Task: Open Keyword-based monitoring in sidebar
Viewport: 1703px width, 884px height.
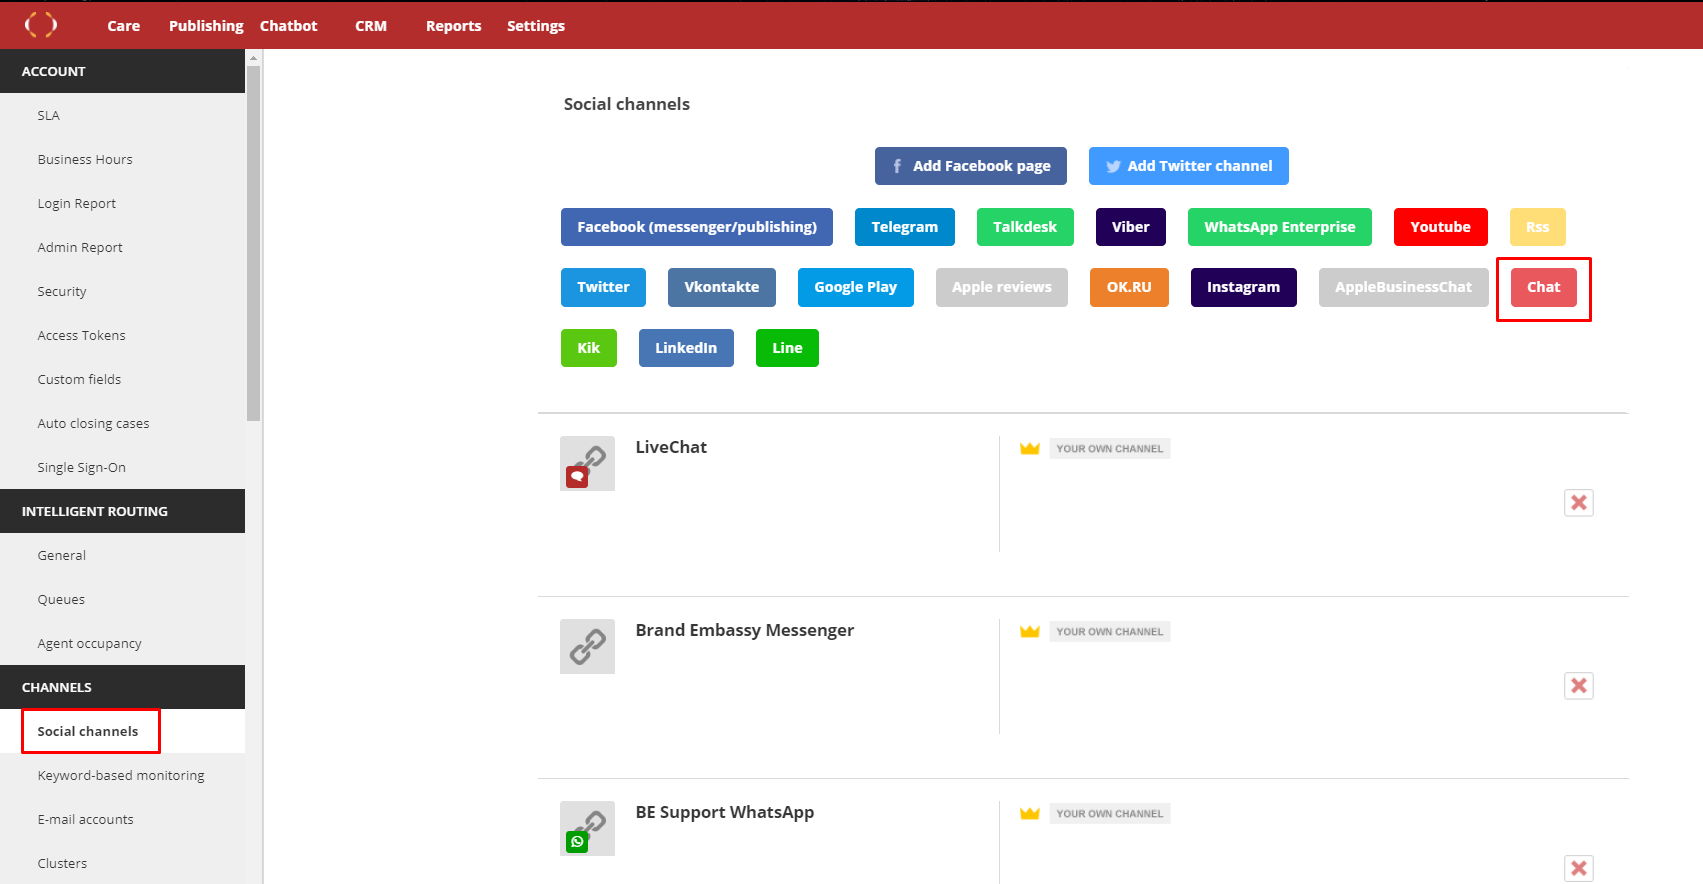Action: [122, 775]
